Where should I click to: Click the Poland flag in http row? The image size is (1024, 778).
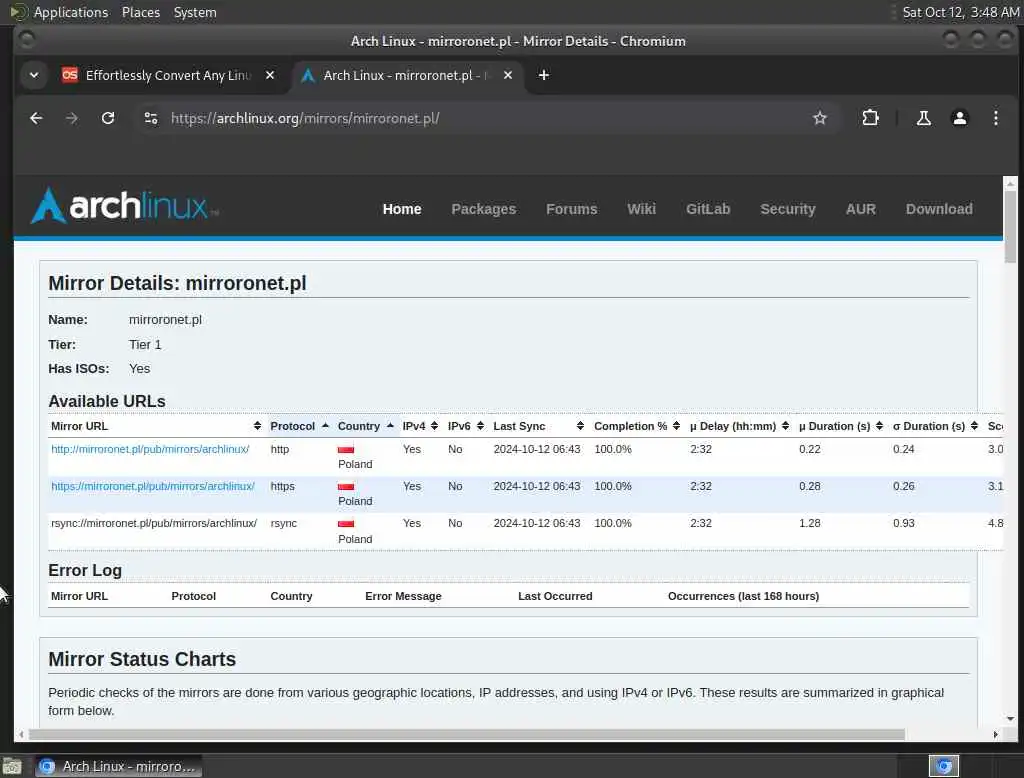click(x=345, y=449)
